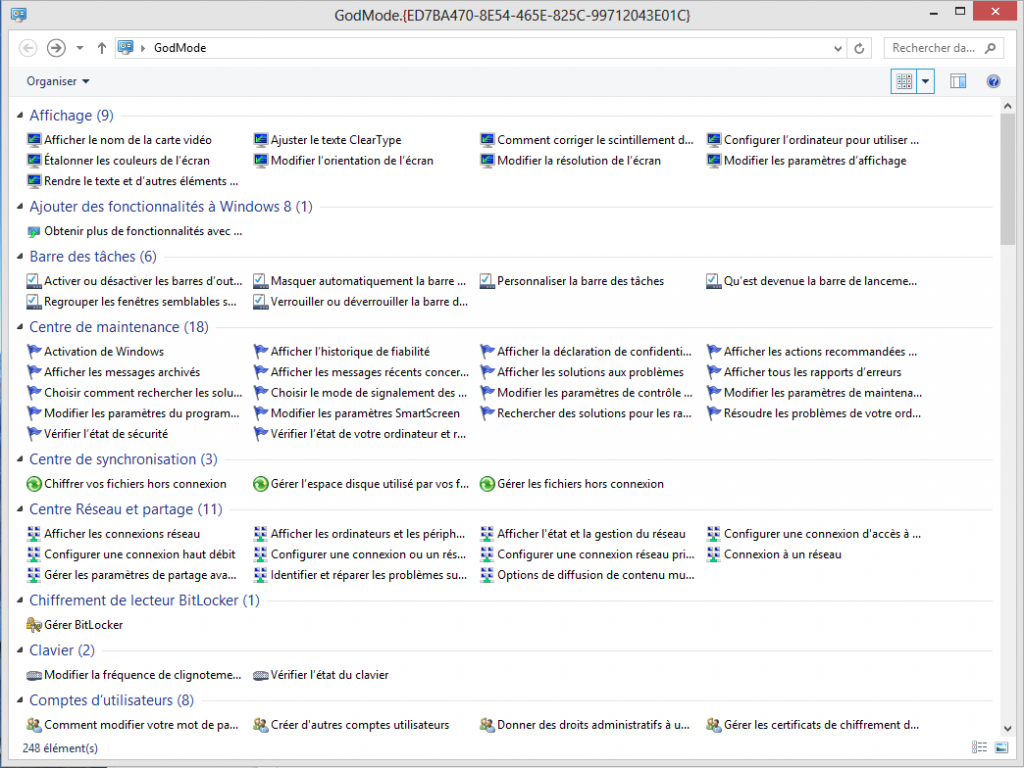
Task: Open recent locations dropdown arrow
Action: [80, 48]
